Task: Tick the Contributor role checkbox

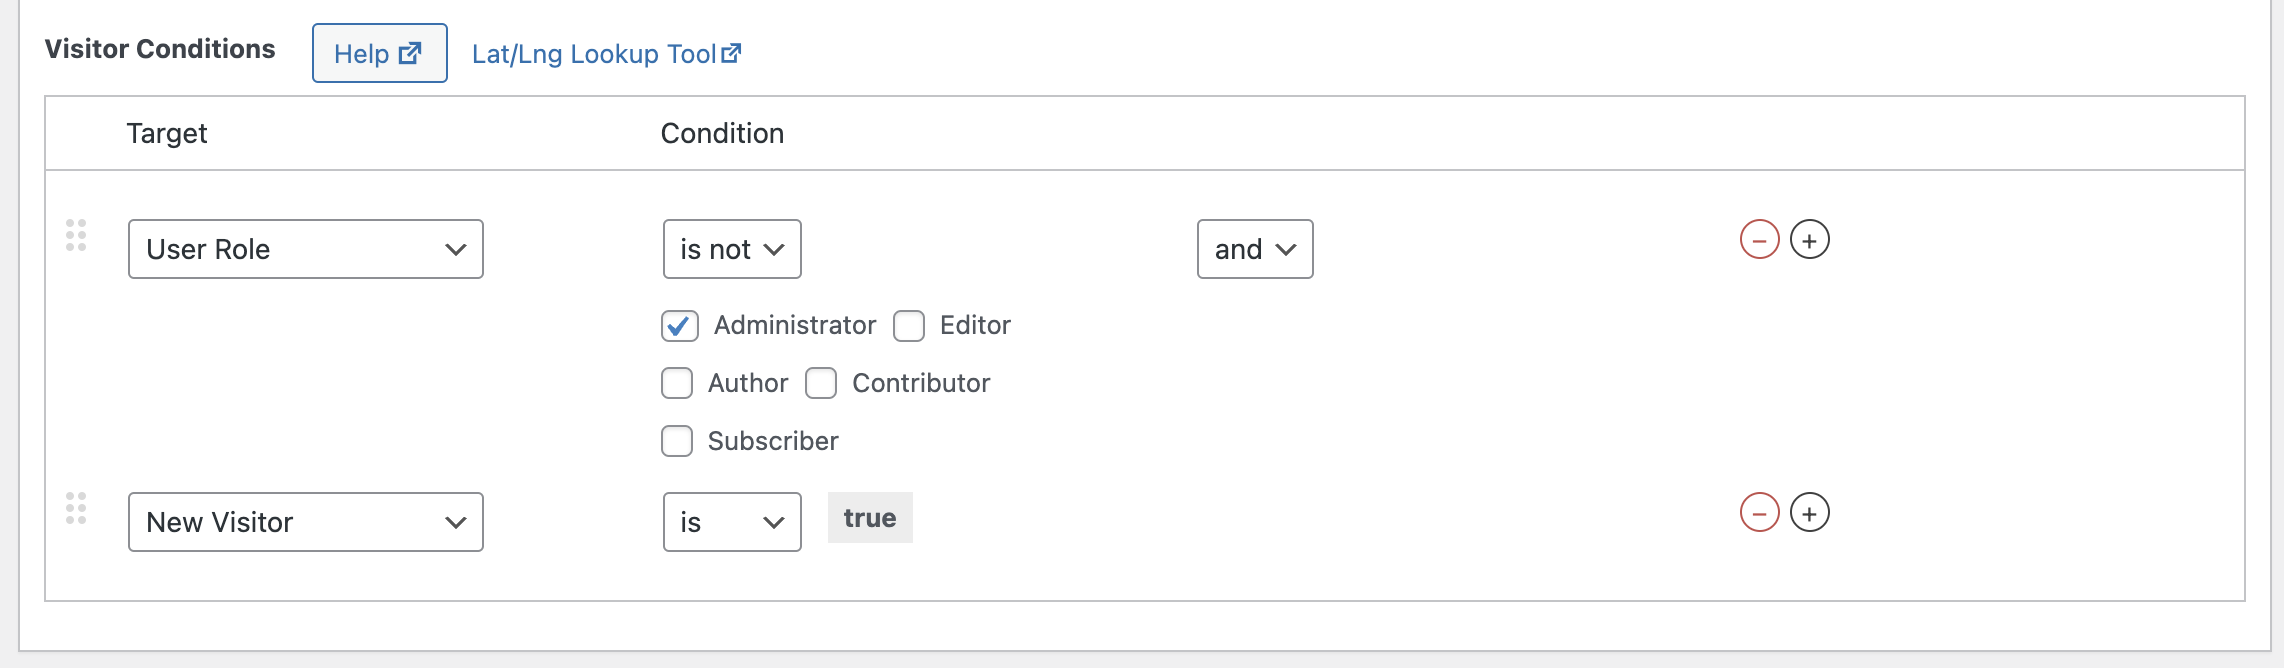Action: (x=821, y=383)
